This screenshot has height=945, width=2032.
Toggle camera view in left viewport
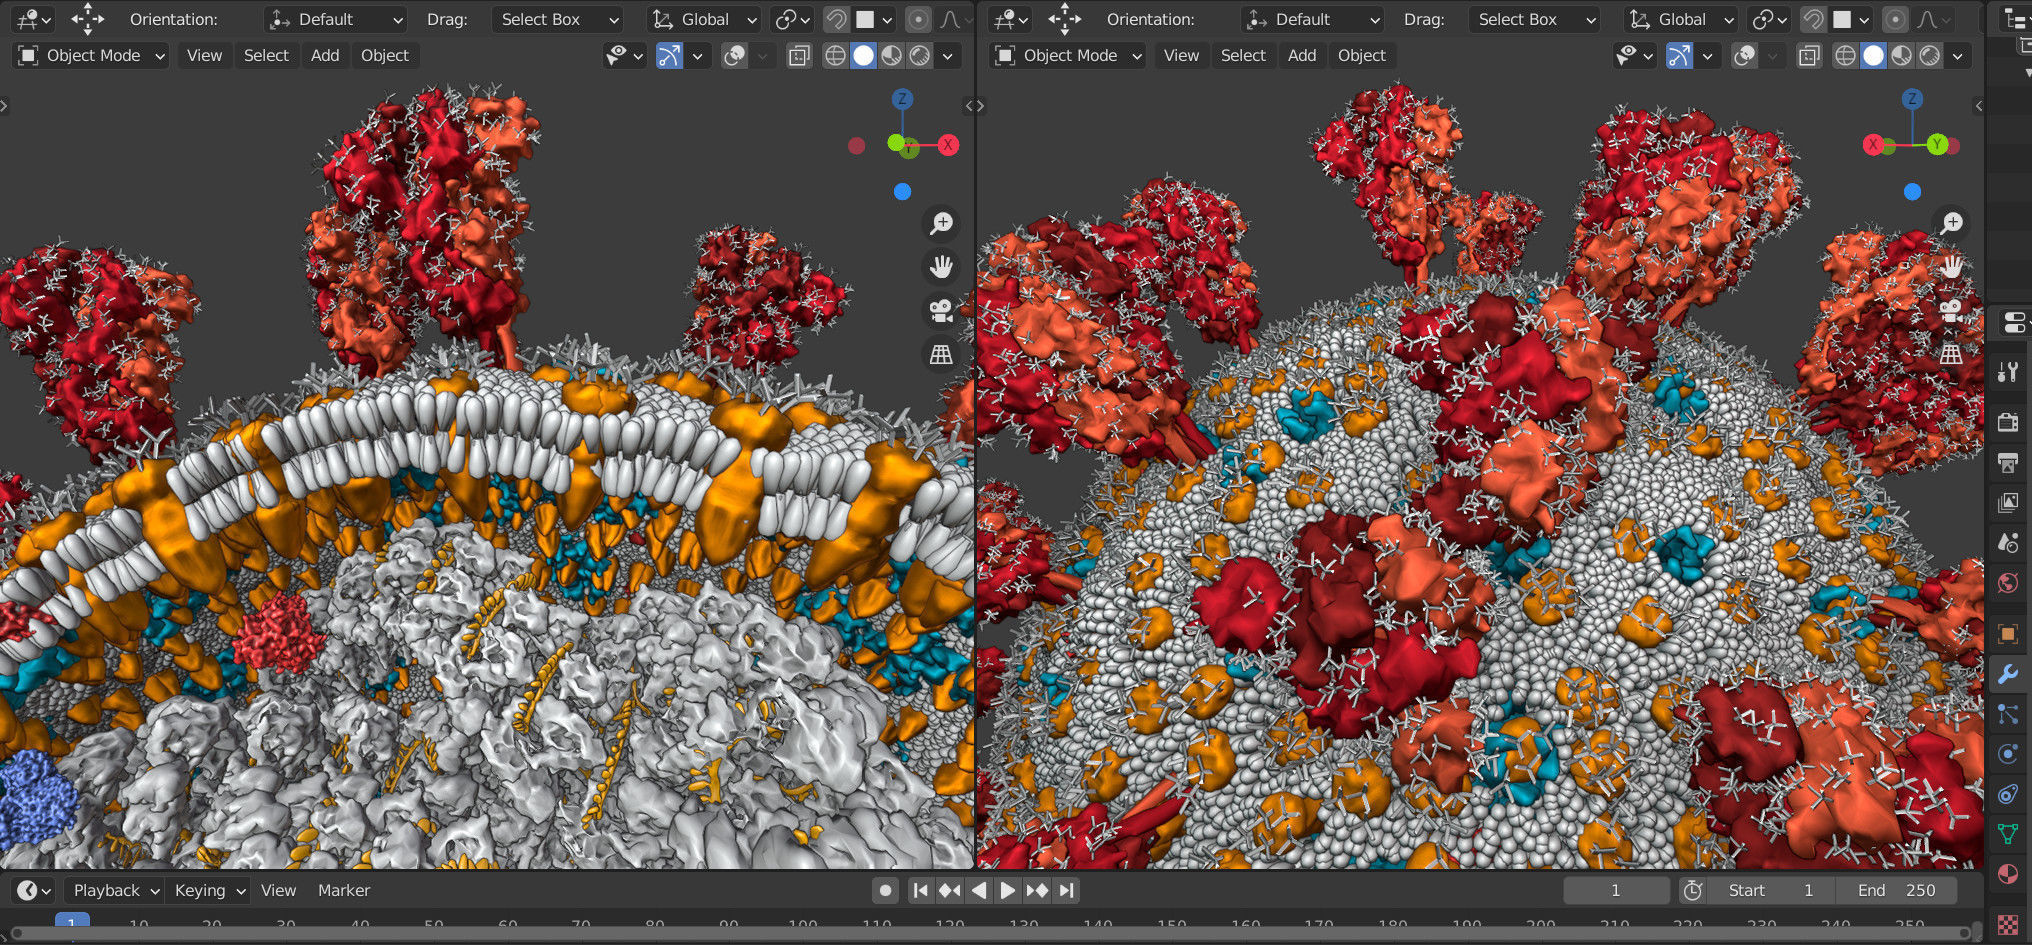(x=941, y=311)
